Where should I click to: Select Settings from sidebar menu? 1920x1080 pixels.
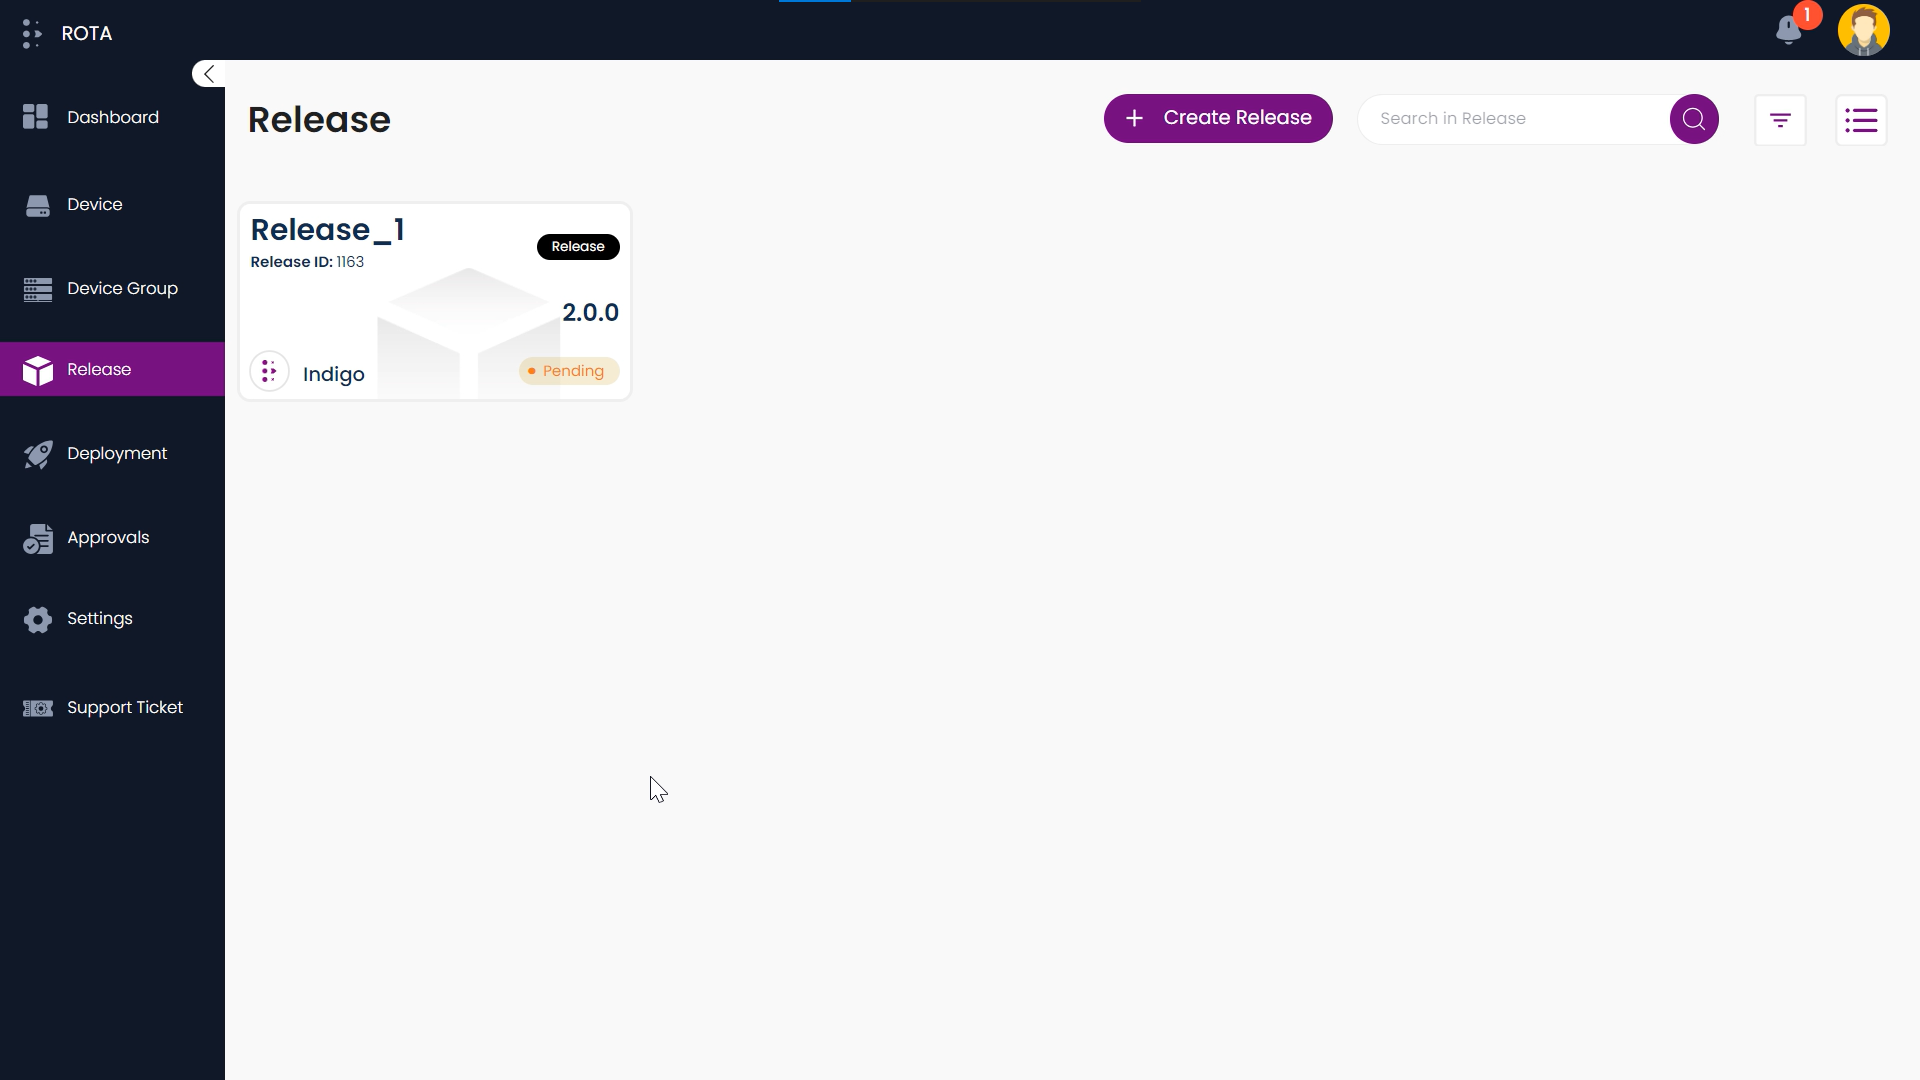[x=100, y=618]
